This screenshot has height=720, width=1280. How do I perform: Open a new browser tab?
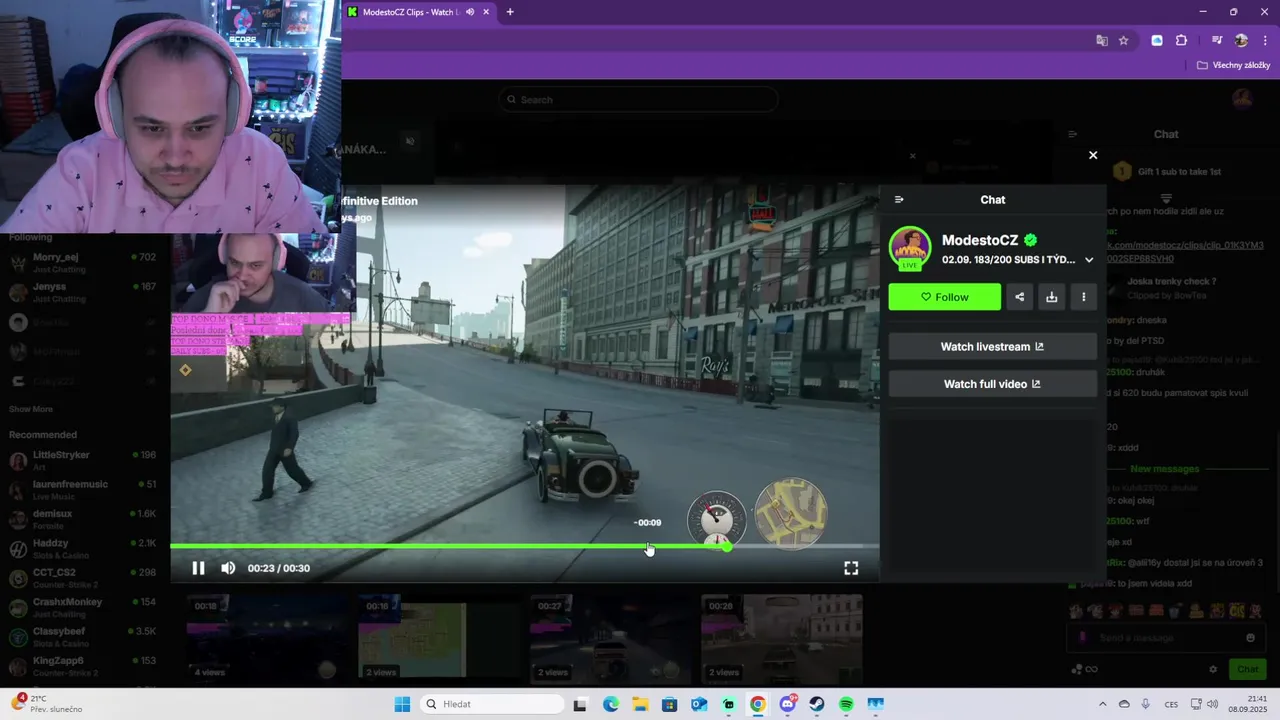click(x=510, y=12)
